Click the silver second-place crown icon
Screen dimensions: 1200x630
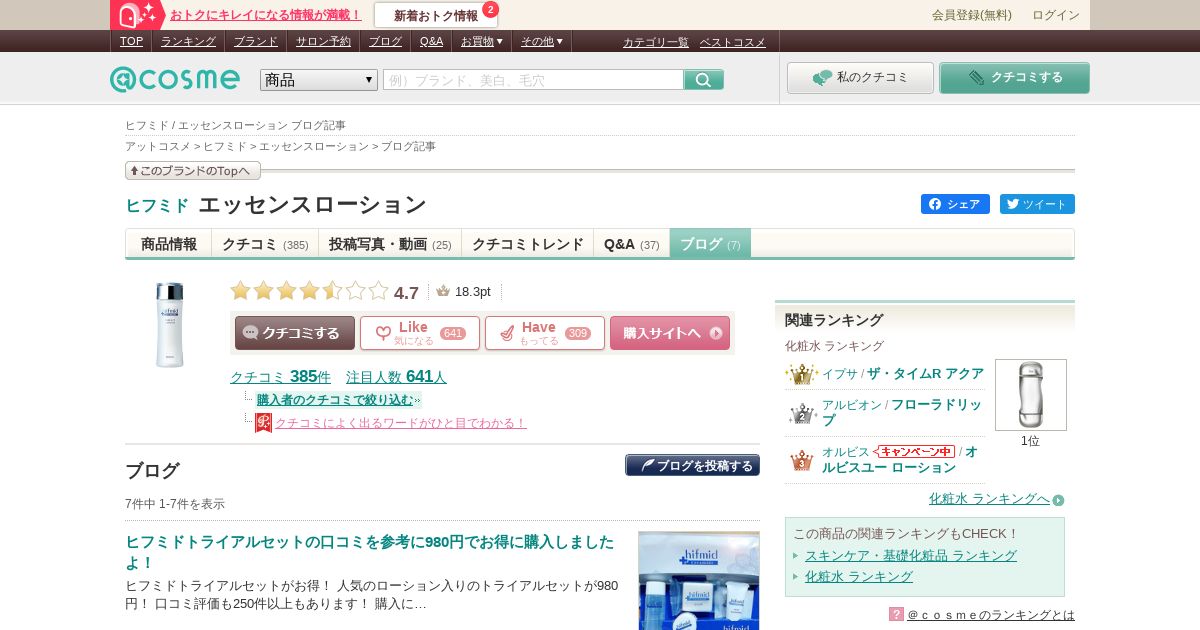tap(801, 413)
